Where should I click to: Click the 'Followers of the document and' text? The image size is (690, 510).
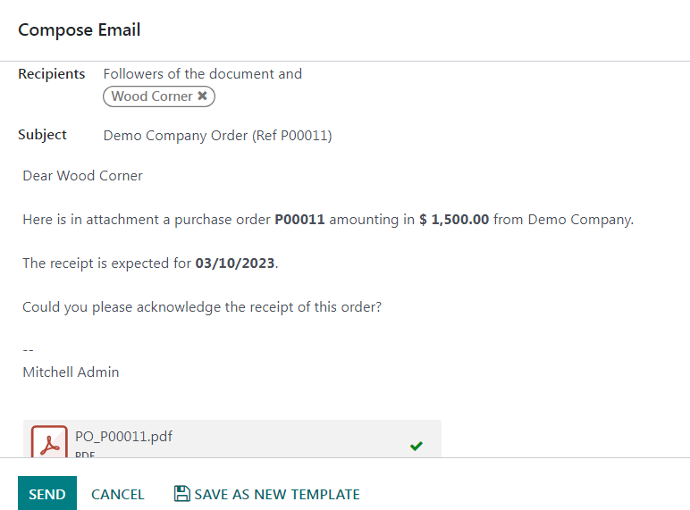coord(202,74)
